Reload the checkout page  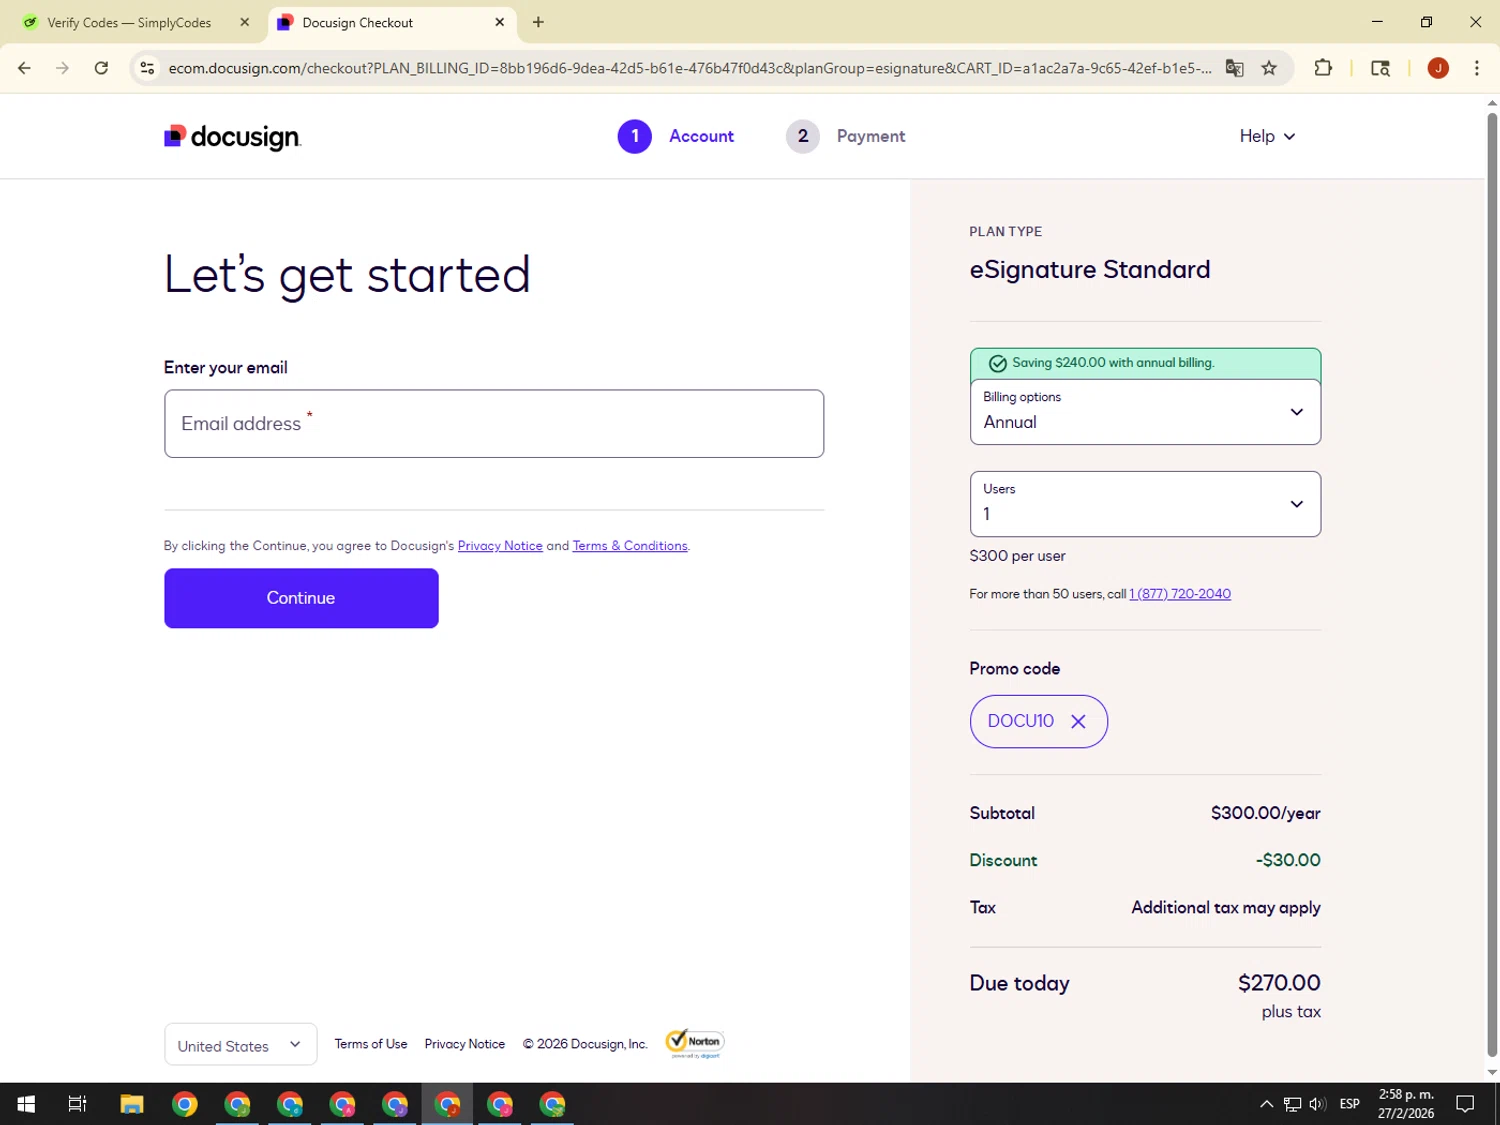(x=101, y=68)
